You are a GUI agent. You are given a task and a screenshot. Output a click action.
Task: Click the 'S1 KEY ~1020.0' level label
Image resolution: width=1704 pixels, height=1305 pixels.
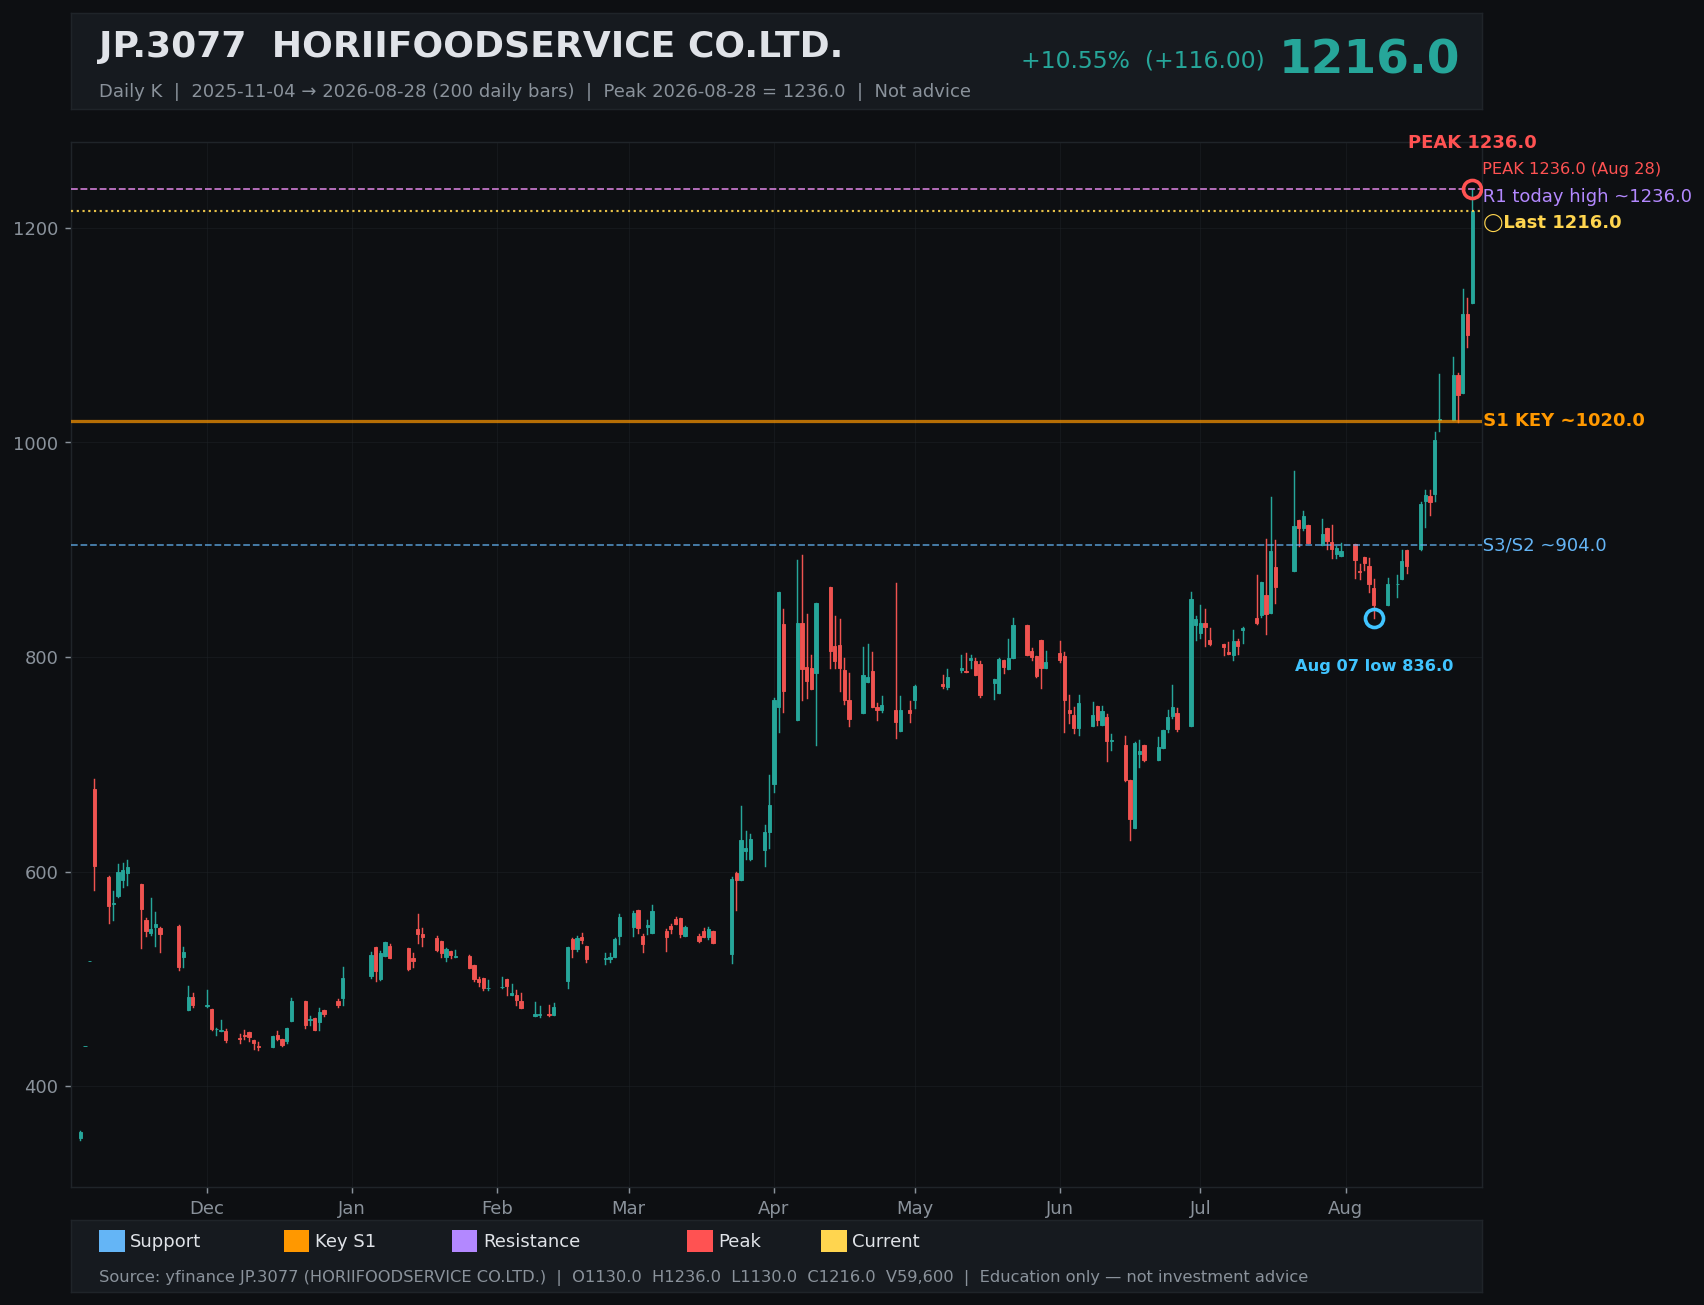(x=1563, y=420)
